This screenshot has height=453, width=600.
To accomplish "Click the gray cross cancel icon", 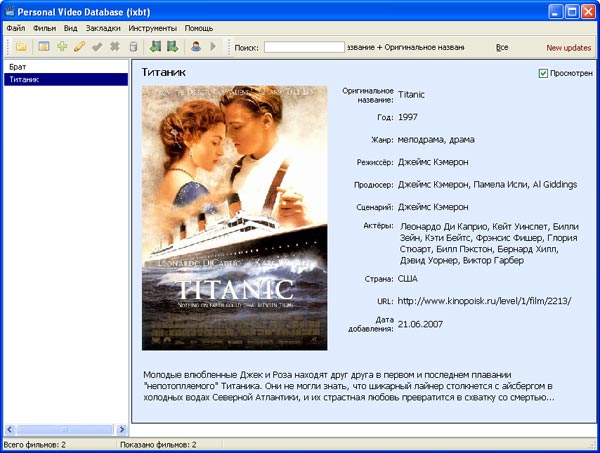I will pos(115,47).
